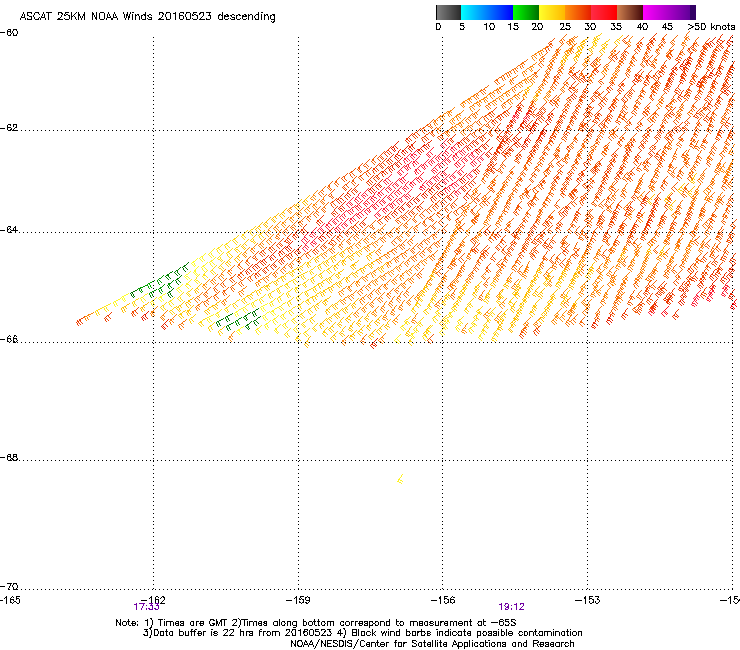Click the lower green wind barb cluster near -160
740x650 pixels.
(x=238, y=320)
